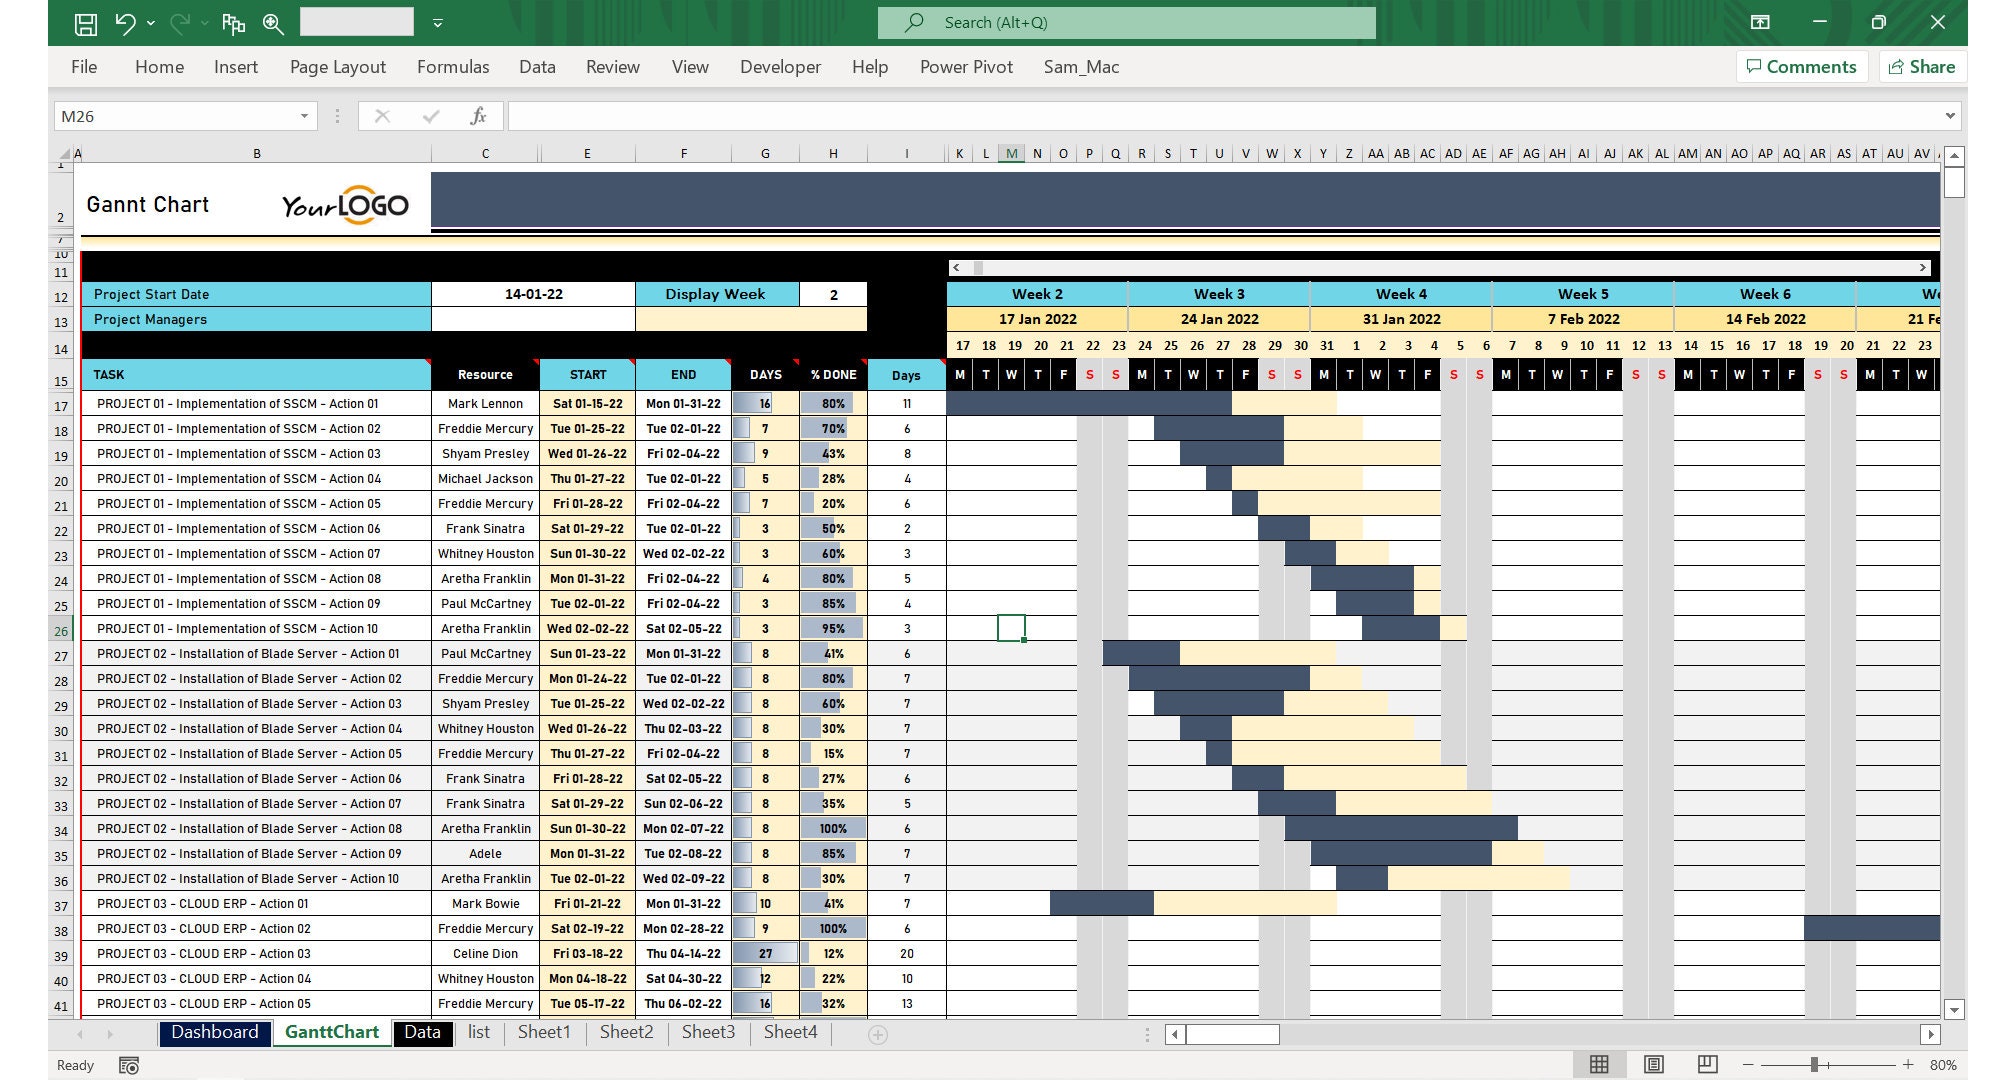Open the Undo history dropdown arrow
This screenshot has height=1080, width=2012.
click(150, 21)
